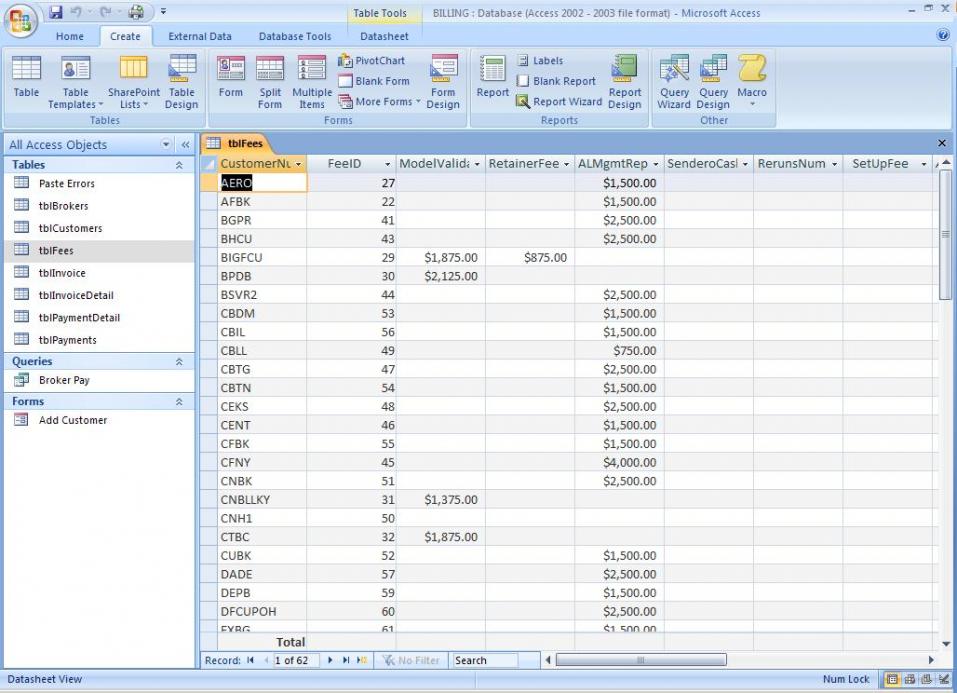The width and height of the screenshot is (957, 693).
Task: Switch to Design View icon in status bar
Action: (x=944, y=679)
